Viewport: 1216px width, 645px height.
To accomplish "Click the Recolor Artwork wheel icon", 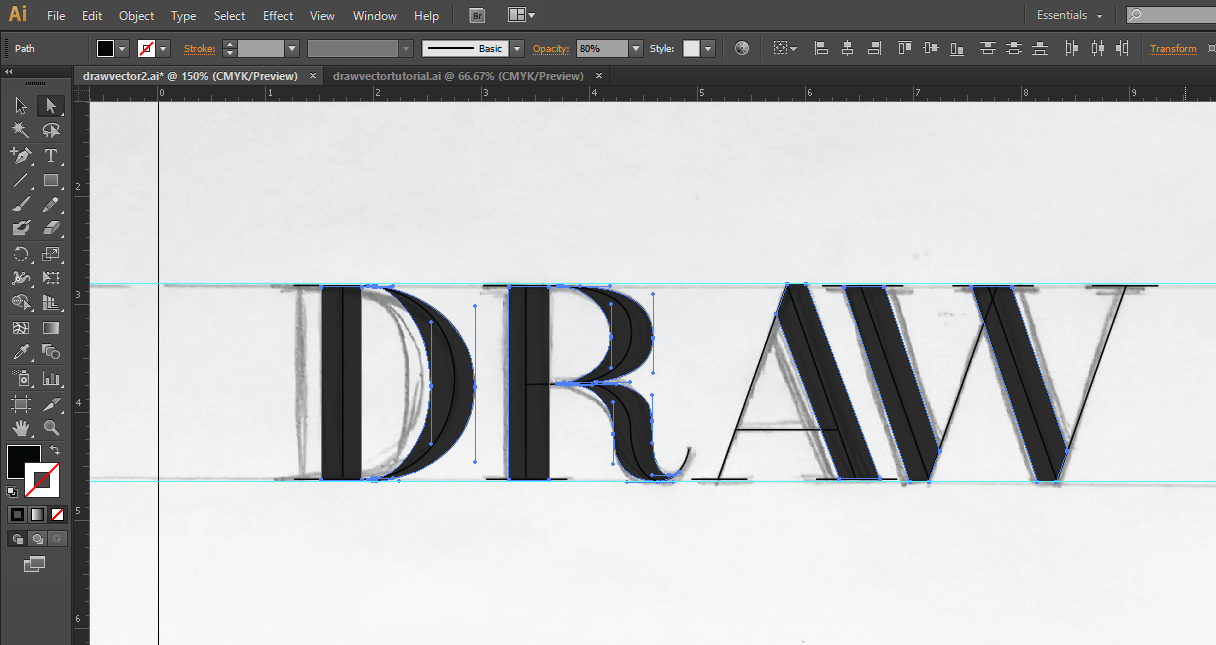I will click(x=741, y=48).
